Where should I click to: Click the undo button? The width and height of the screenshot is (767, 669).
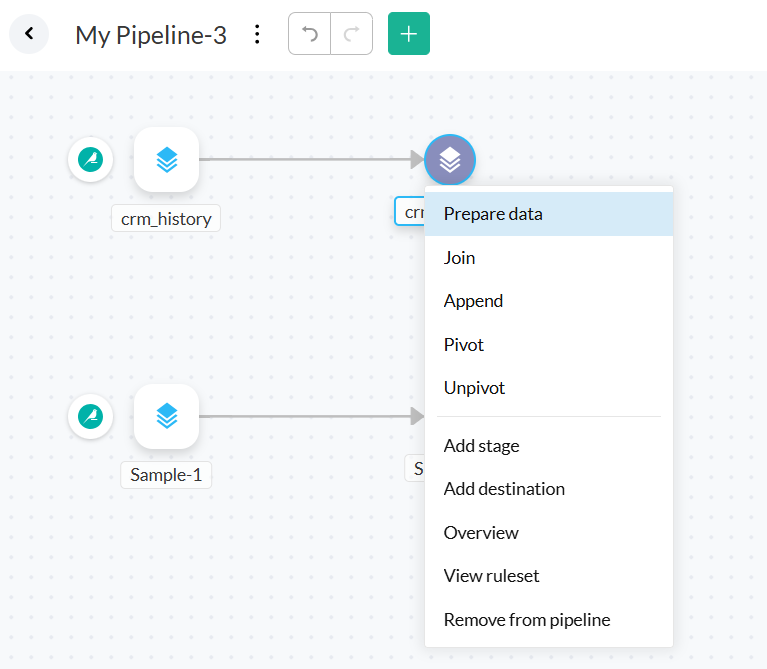[310, 34]
